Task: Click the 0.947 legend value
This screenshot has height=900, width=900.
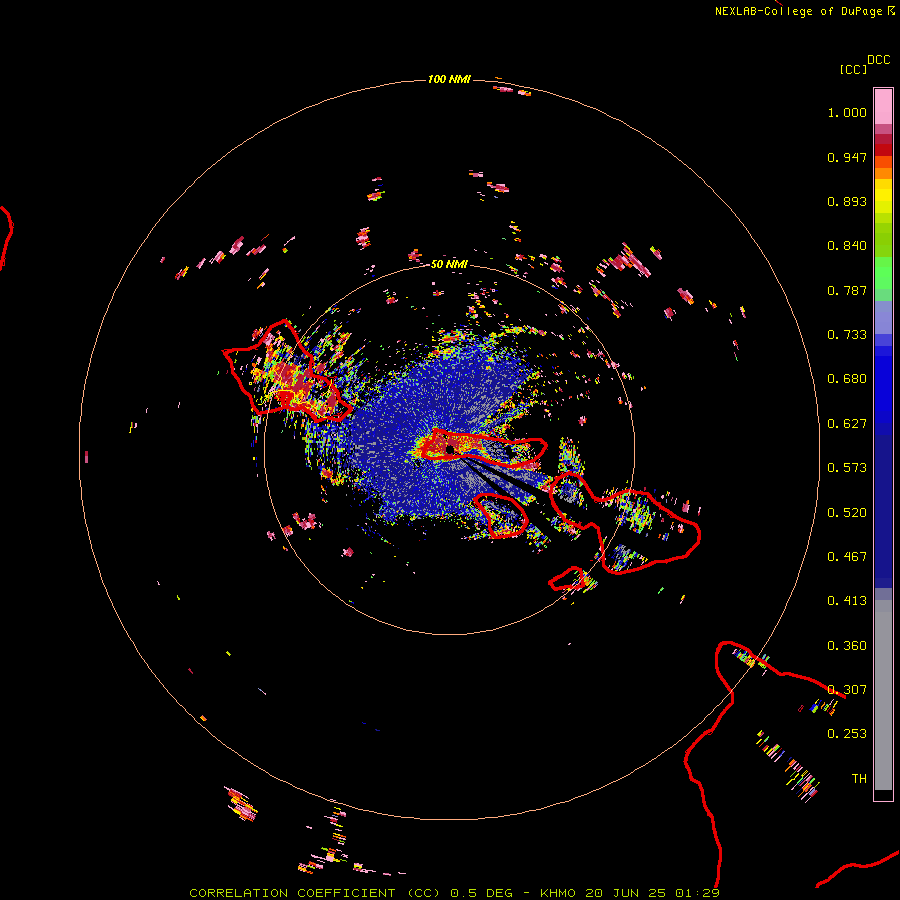Action: tap(847, 157)
